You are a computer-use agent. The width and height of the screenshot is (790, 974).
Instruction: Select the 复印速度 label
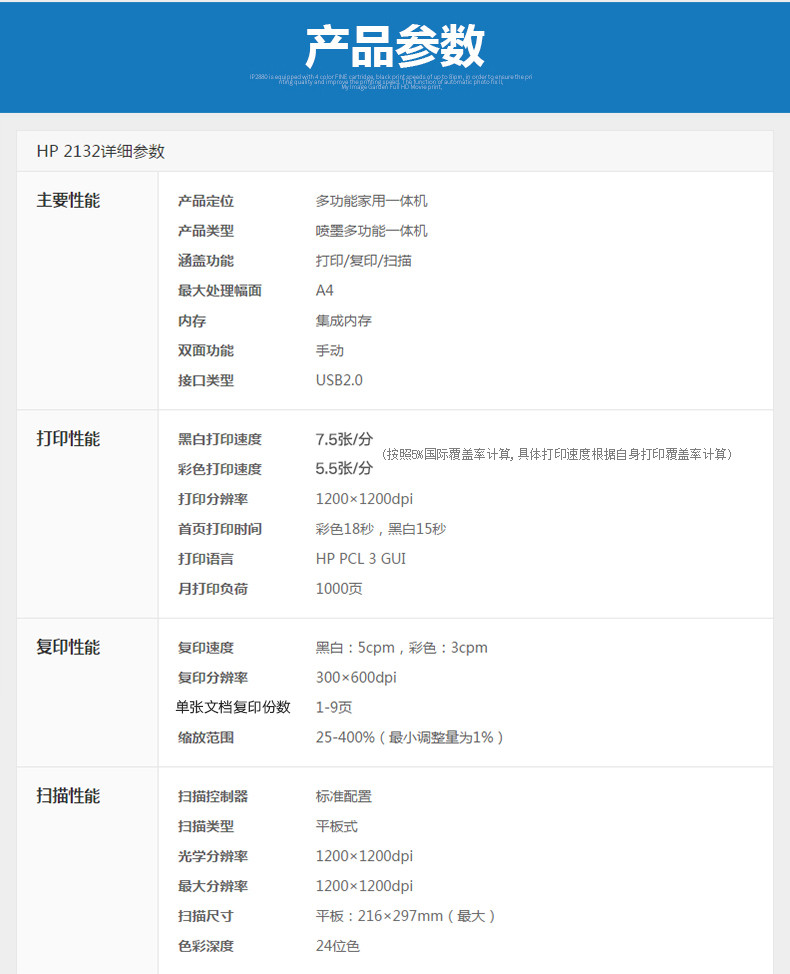(x=206, y=647)
